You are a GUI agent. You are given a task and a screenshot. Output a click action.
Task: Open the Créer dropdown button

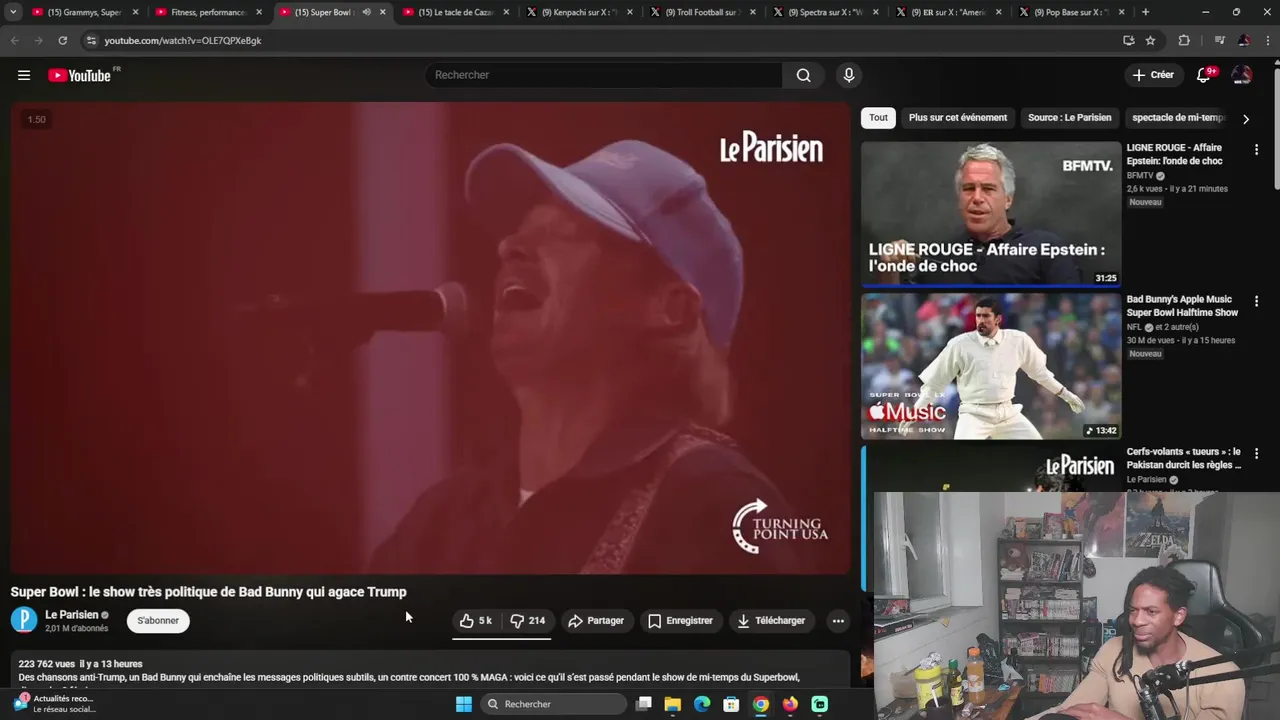(1153, 75)
